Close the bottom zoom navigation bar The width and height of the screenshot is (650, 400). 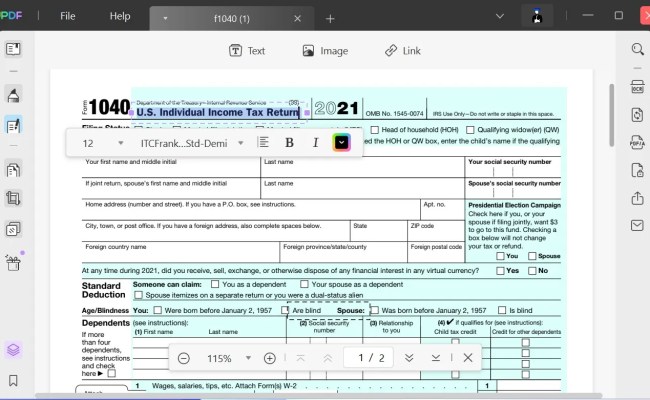click(x=468, y=358)
